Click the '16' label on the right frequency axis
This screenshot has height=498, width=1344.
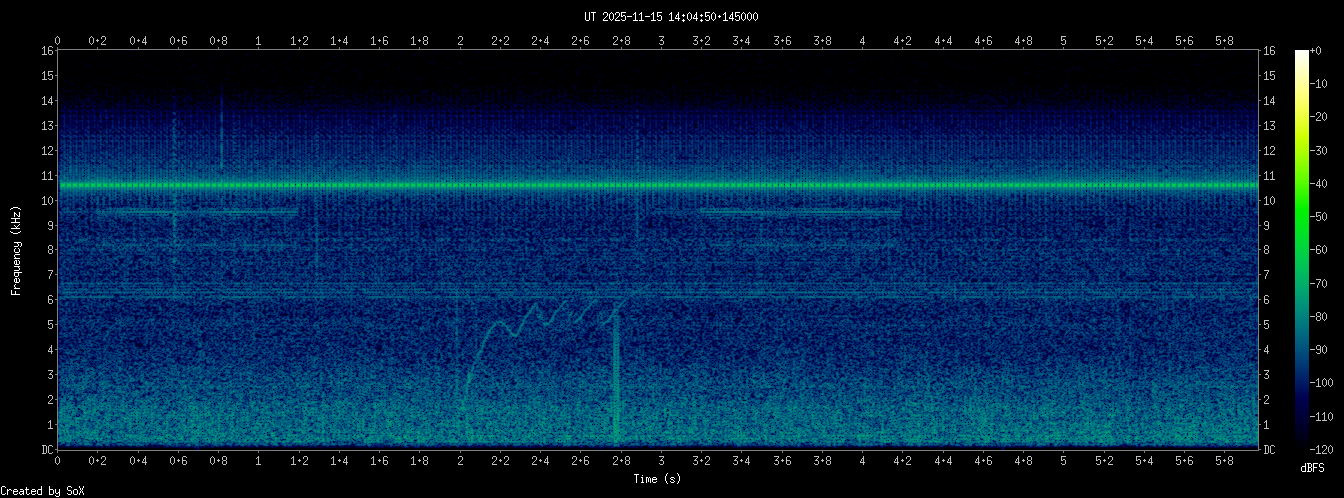click(x=1270, y=51)
